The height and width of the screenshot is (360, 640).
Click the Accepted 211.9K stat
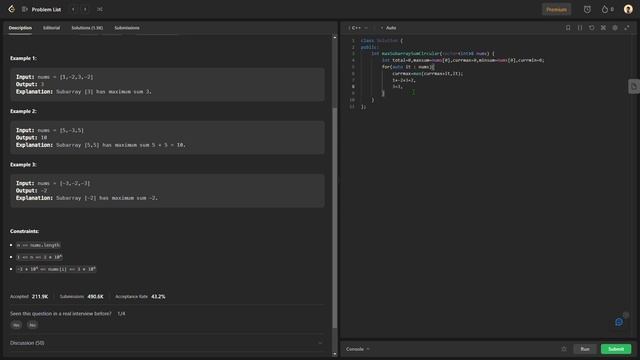pyautogui.click(x=29, y=296)
